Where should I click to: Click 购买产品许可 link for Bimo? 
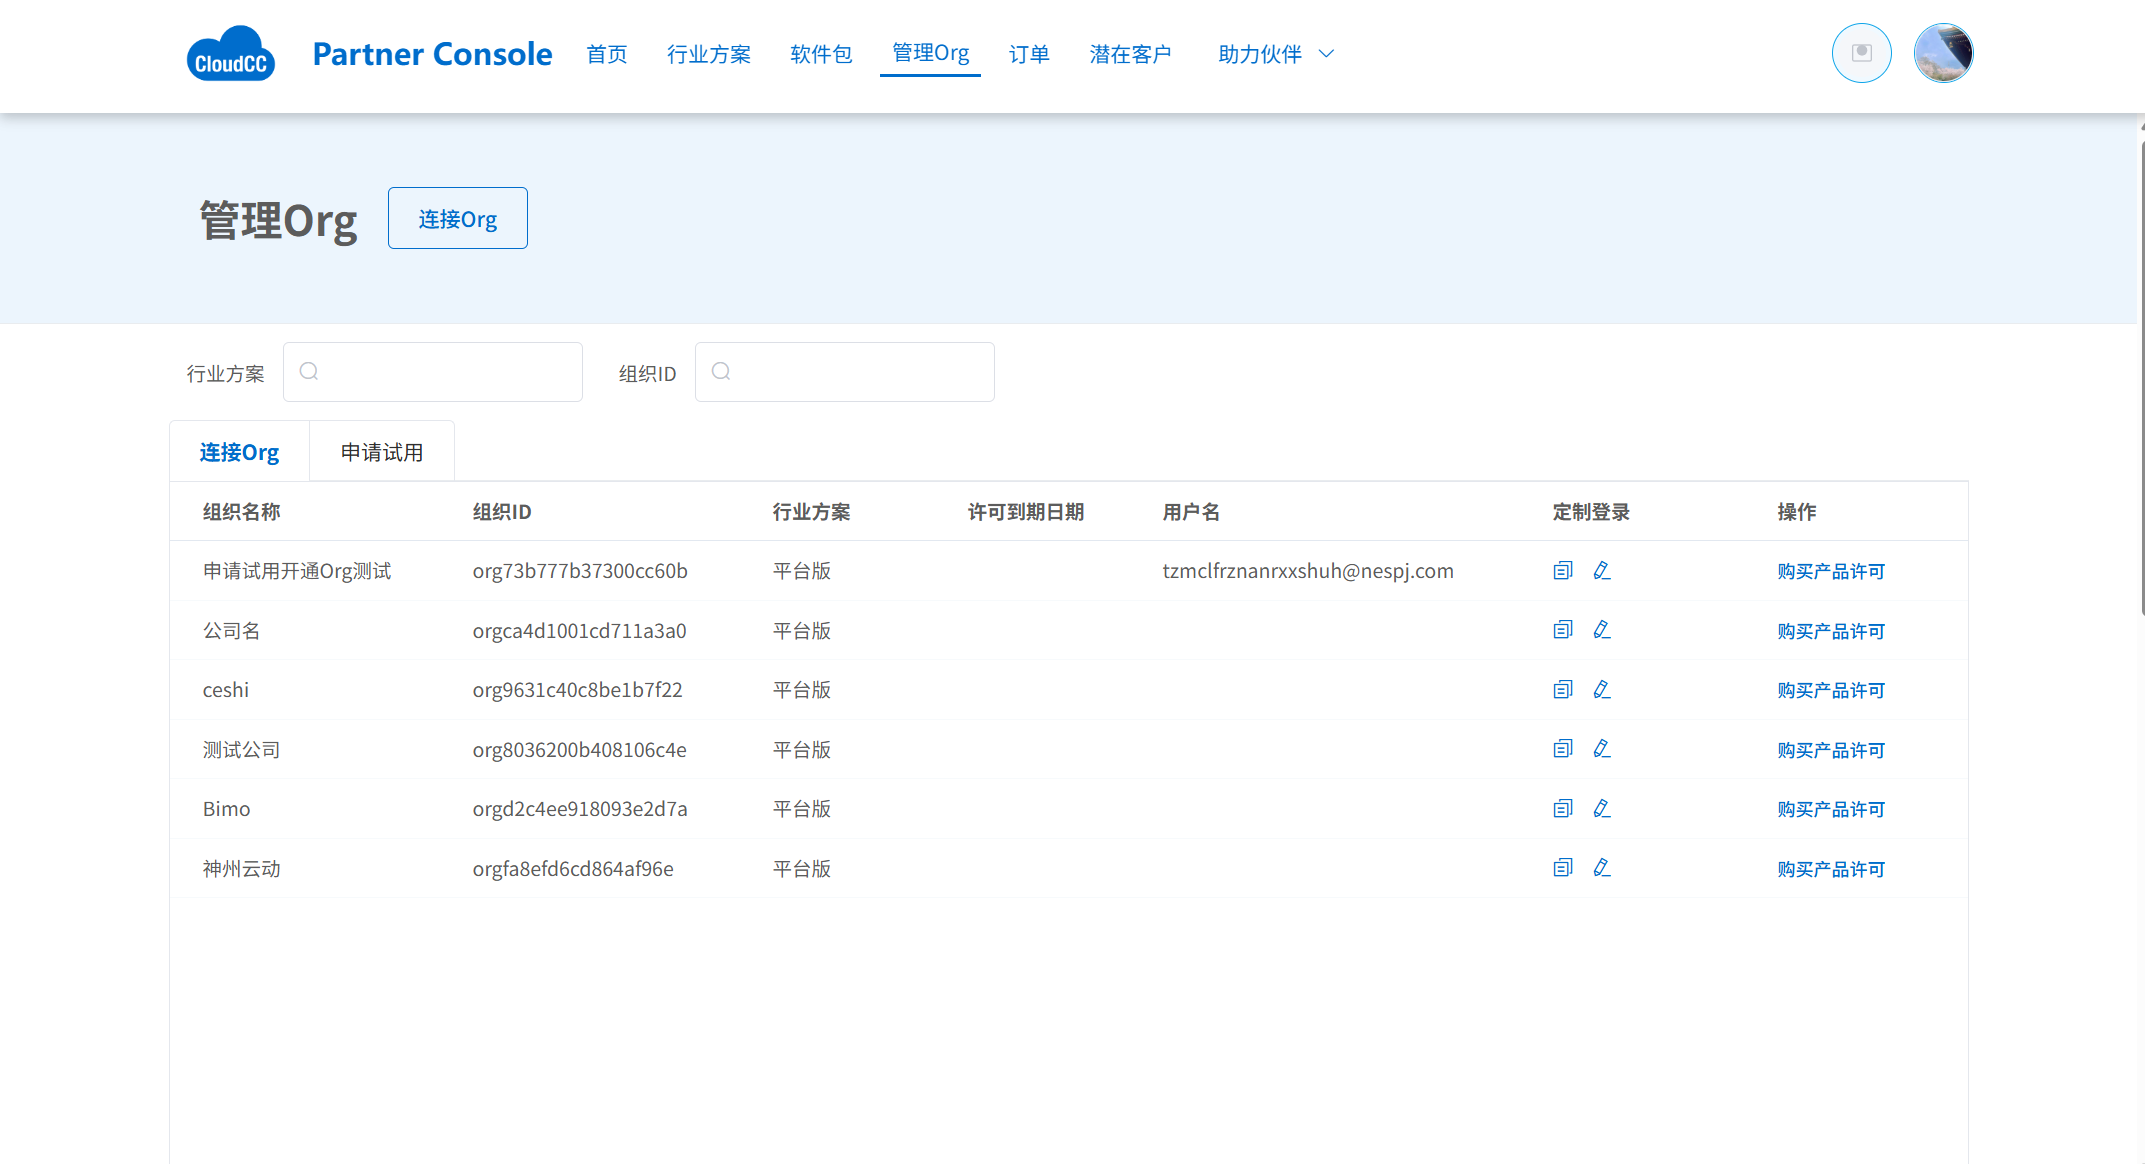tap(1830, 809)
